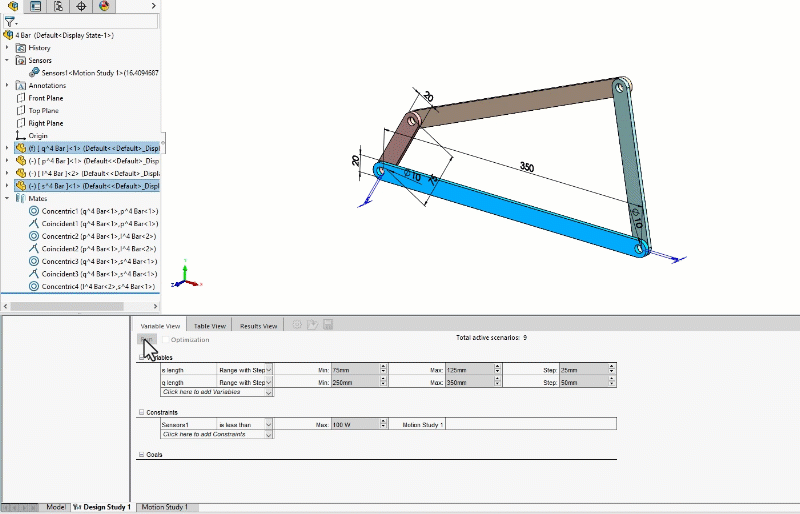Increment the s length Min spinner

coord(385,368)
